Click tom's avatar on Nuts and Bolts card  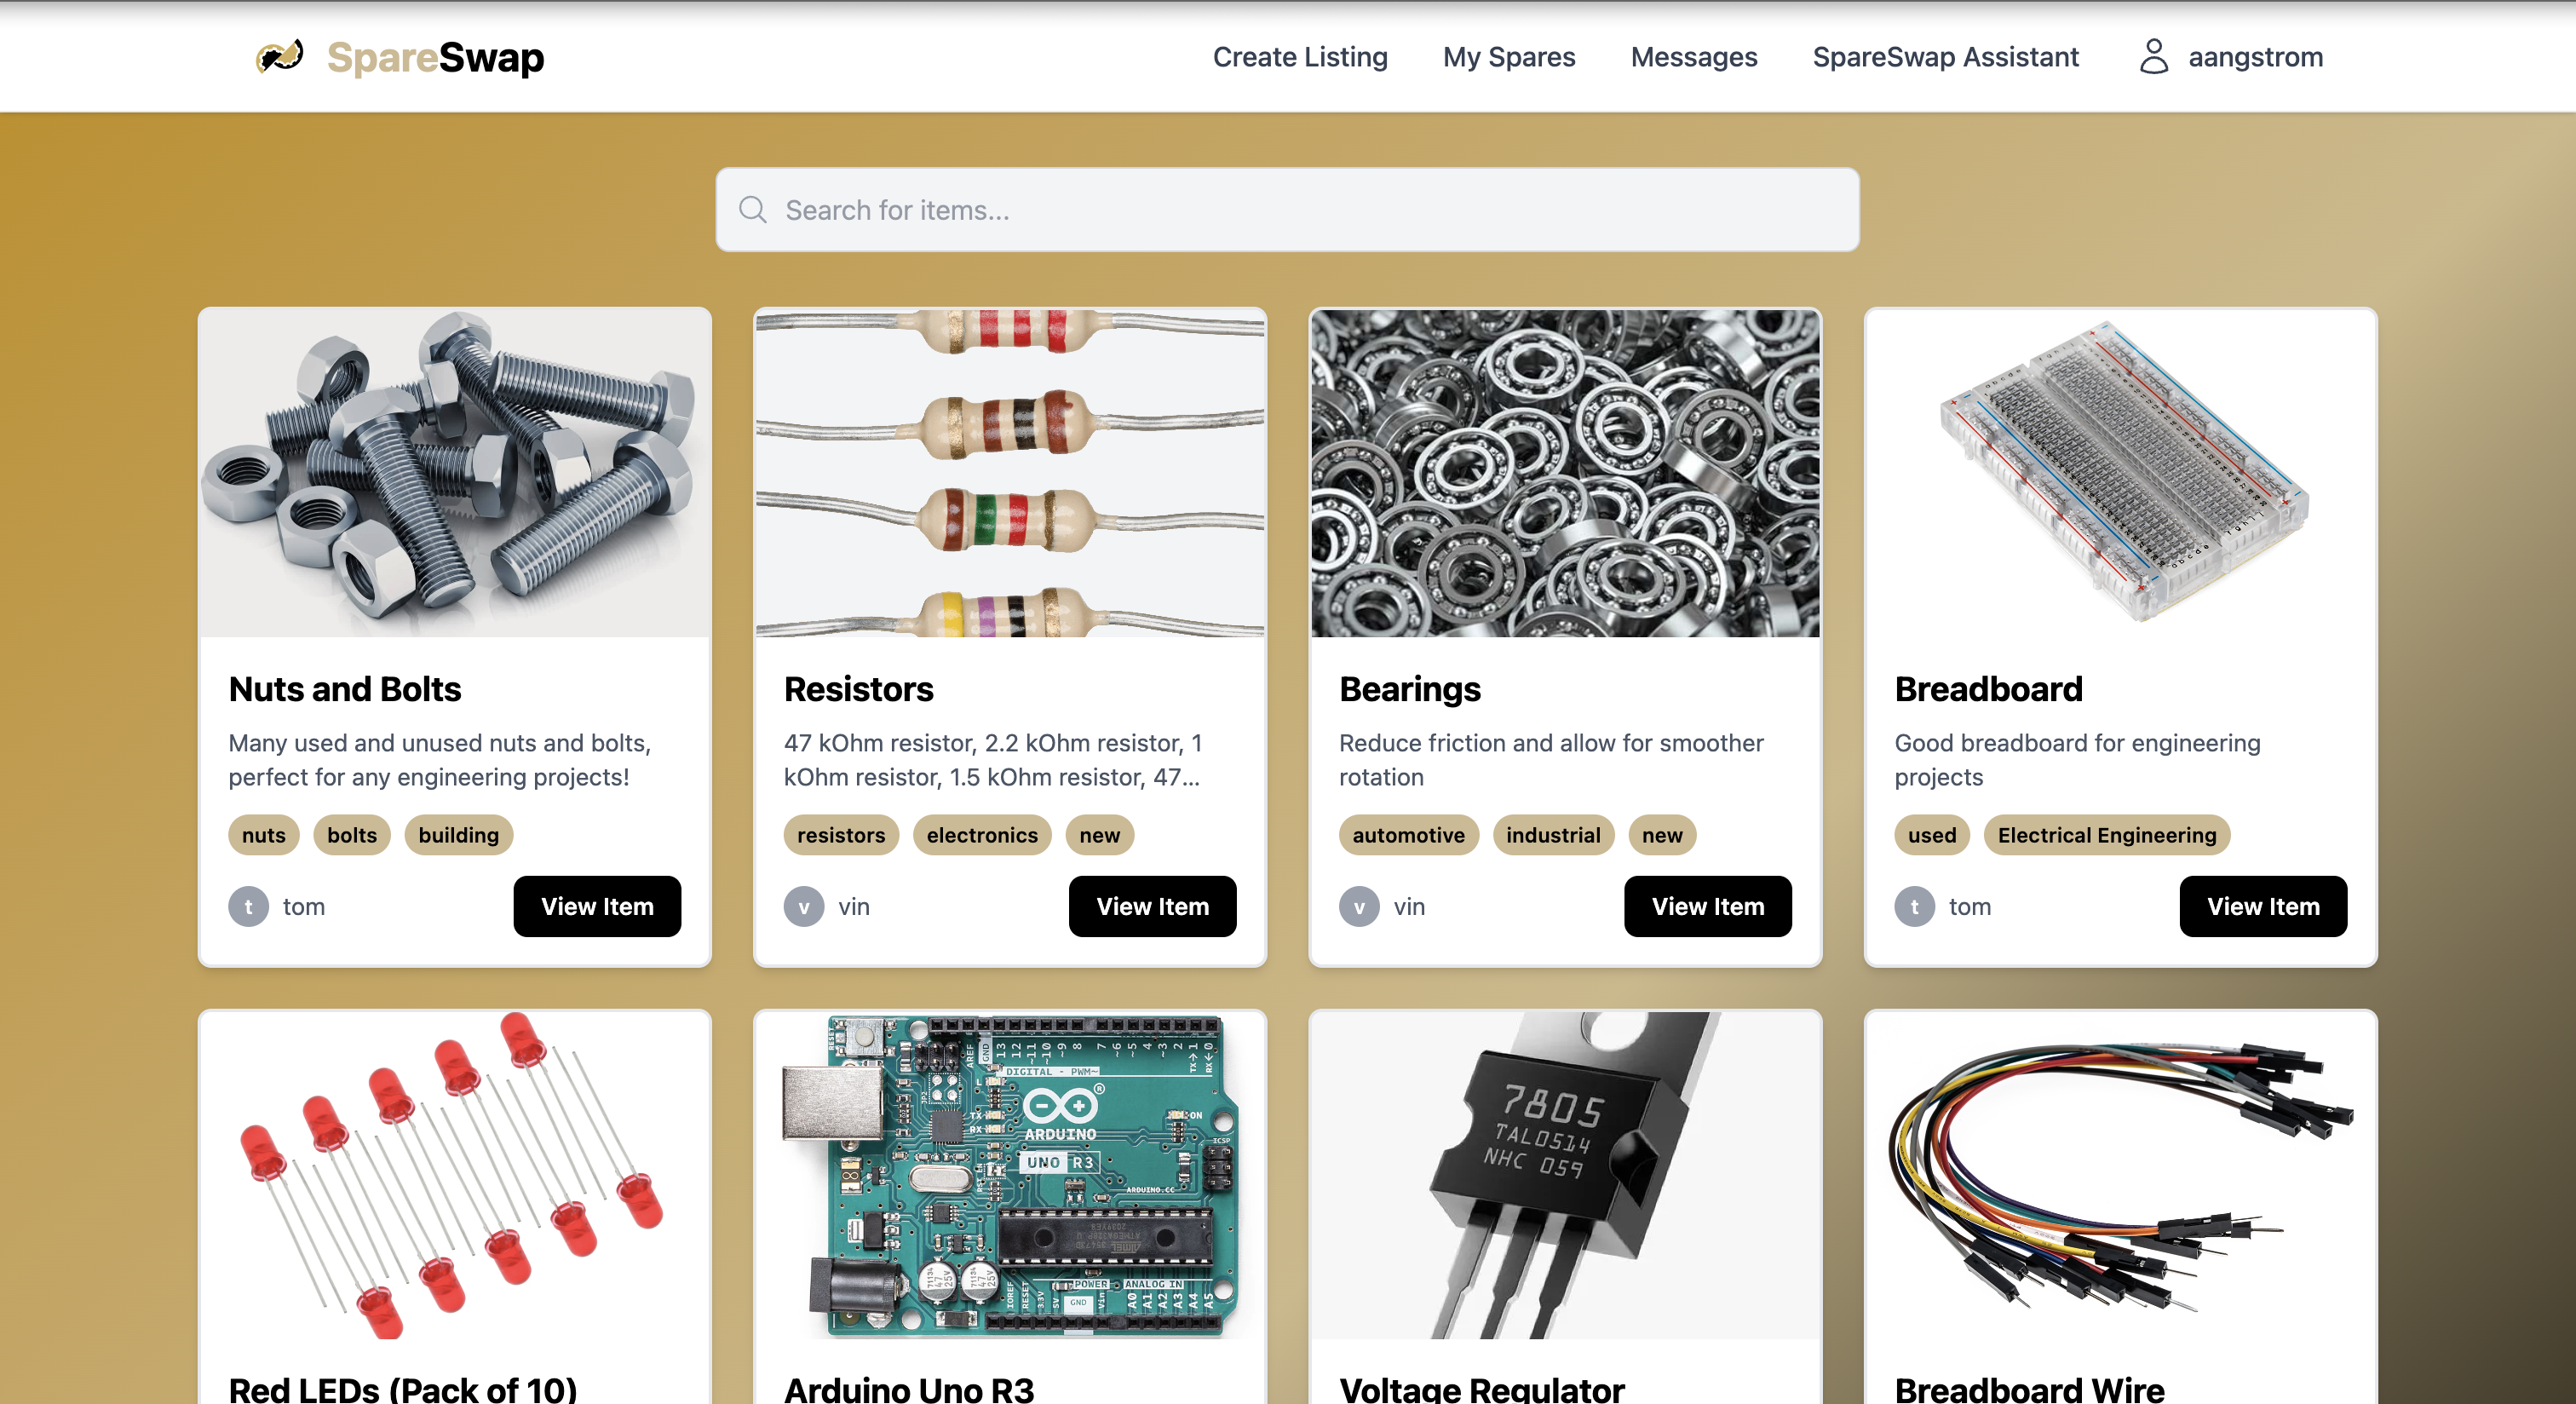point(248,906)
